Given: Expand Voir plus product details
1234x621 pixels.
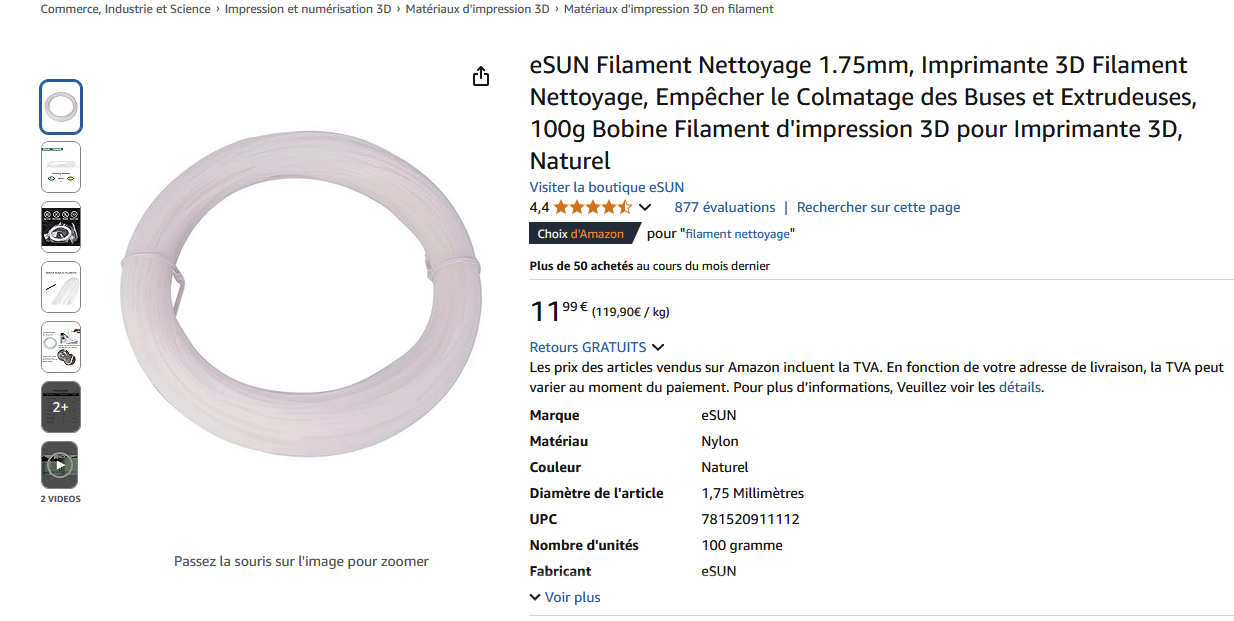Looking at the screenshot, I should [x=565, y=597].
